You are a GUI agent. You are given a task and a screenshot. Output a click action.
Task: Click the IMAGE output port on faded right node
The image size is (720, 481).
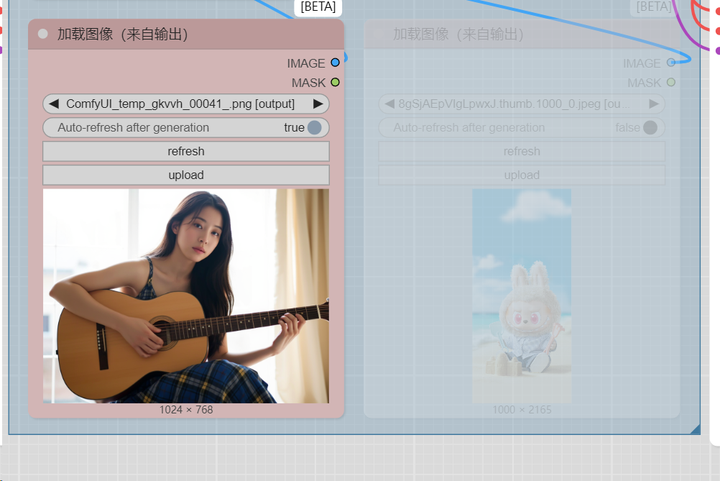[671, 63]
